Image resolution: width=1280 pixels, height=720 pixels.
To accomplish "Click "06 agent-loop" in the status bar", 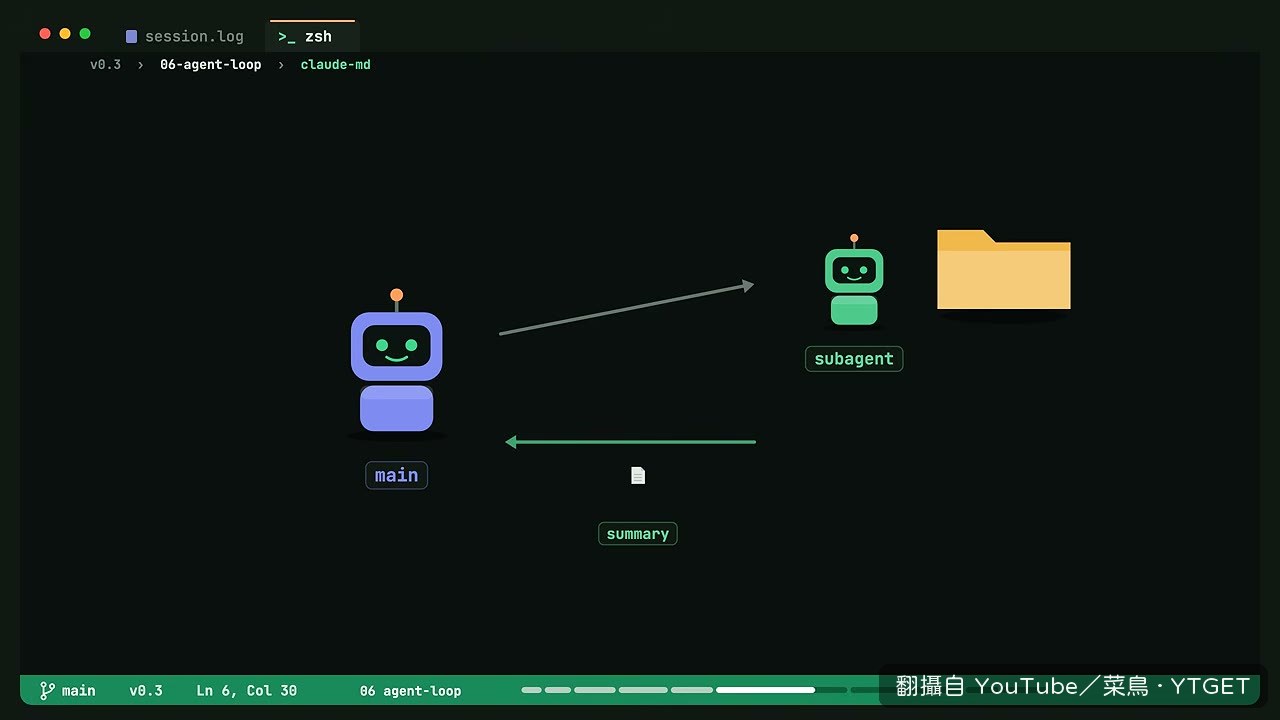I will tap(411, 690).
